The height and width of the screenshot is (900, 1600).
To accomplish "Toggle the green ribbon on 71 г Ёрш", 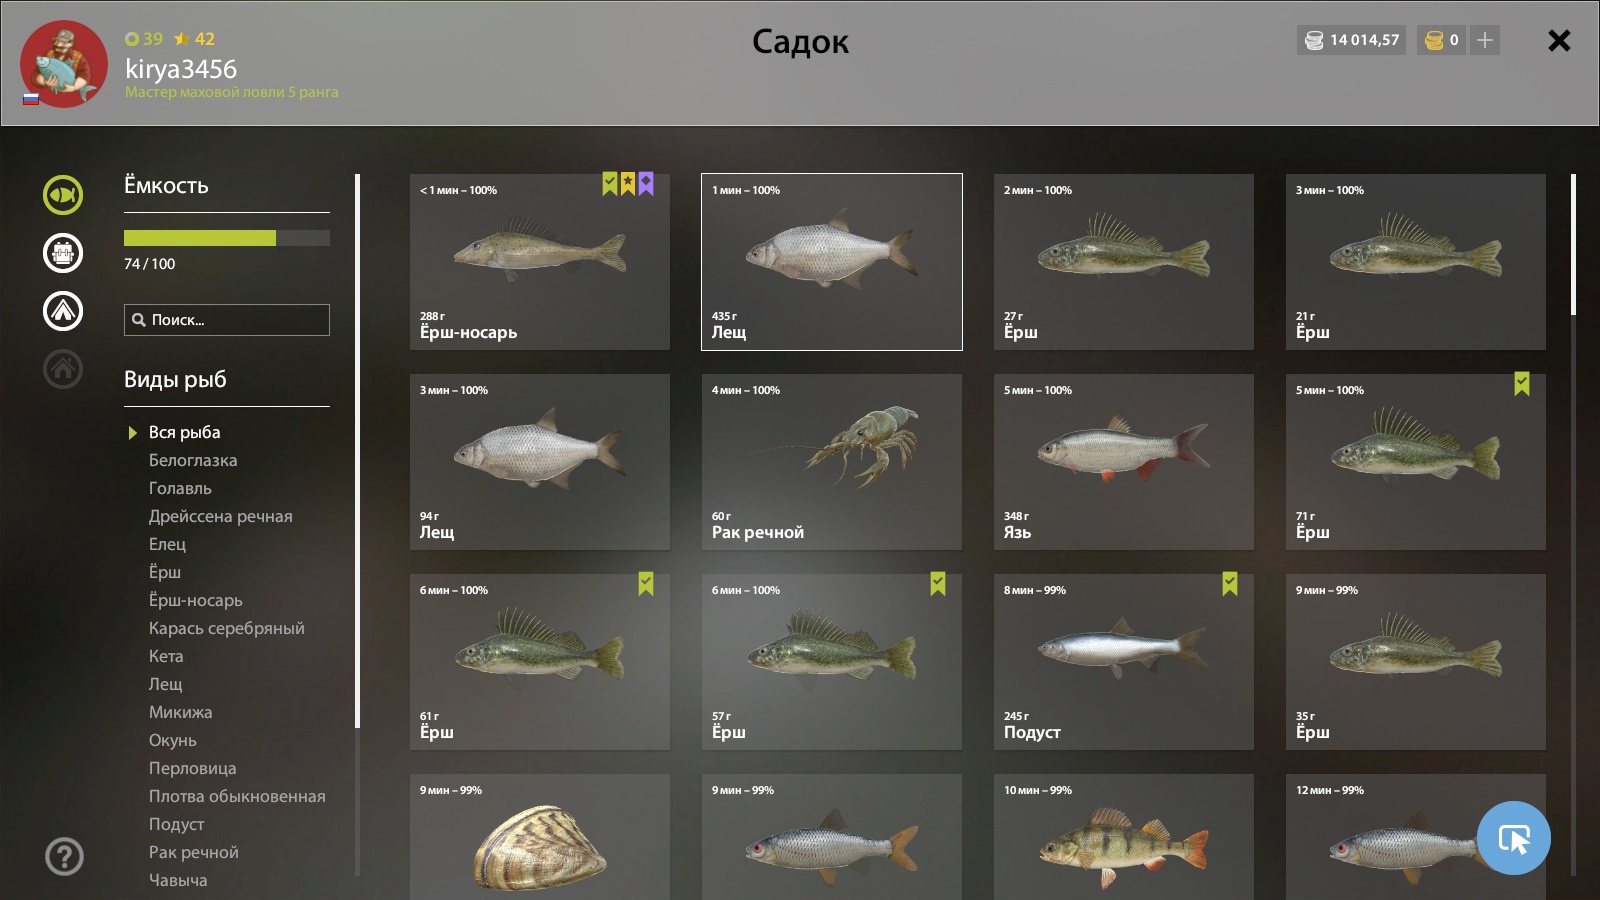I will pos(1521,384).
